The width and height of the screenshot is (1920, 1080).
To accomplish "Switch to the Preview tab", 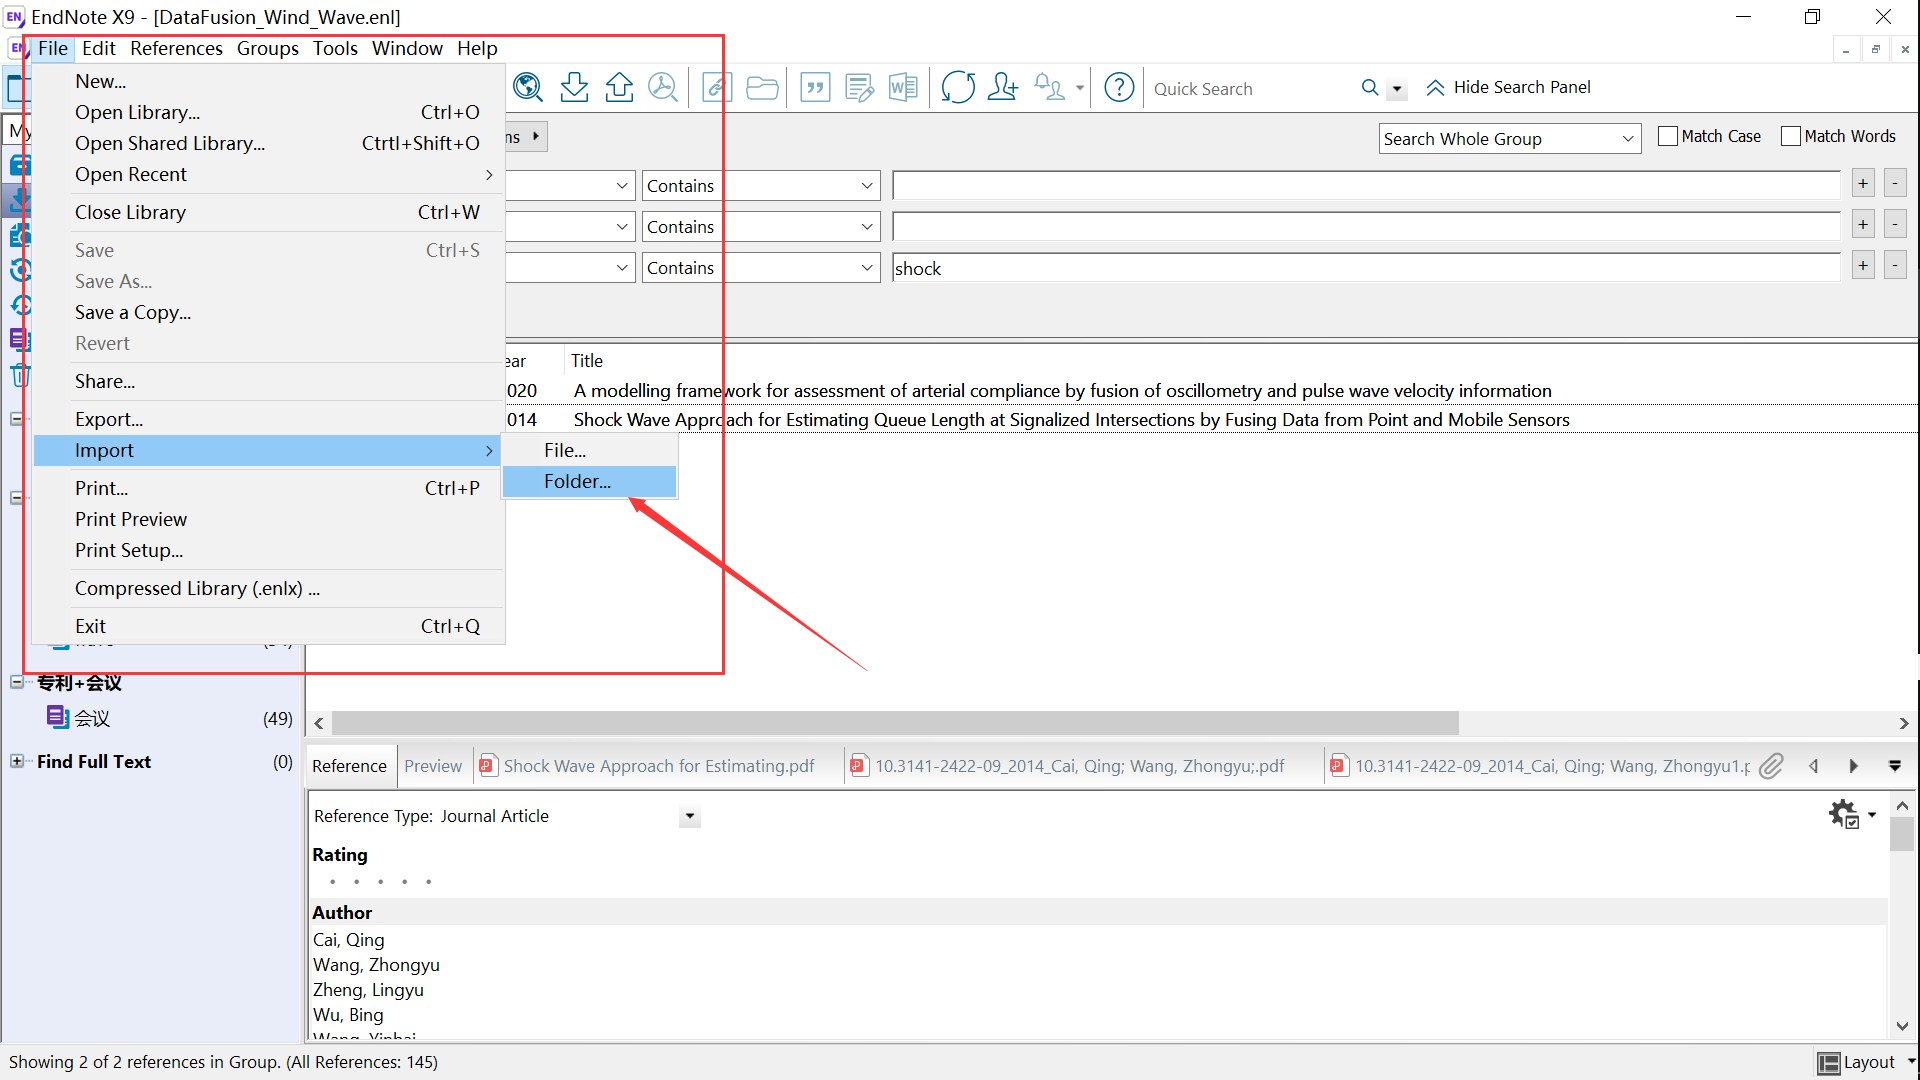I will click(433, 766).
